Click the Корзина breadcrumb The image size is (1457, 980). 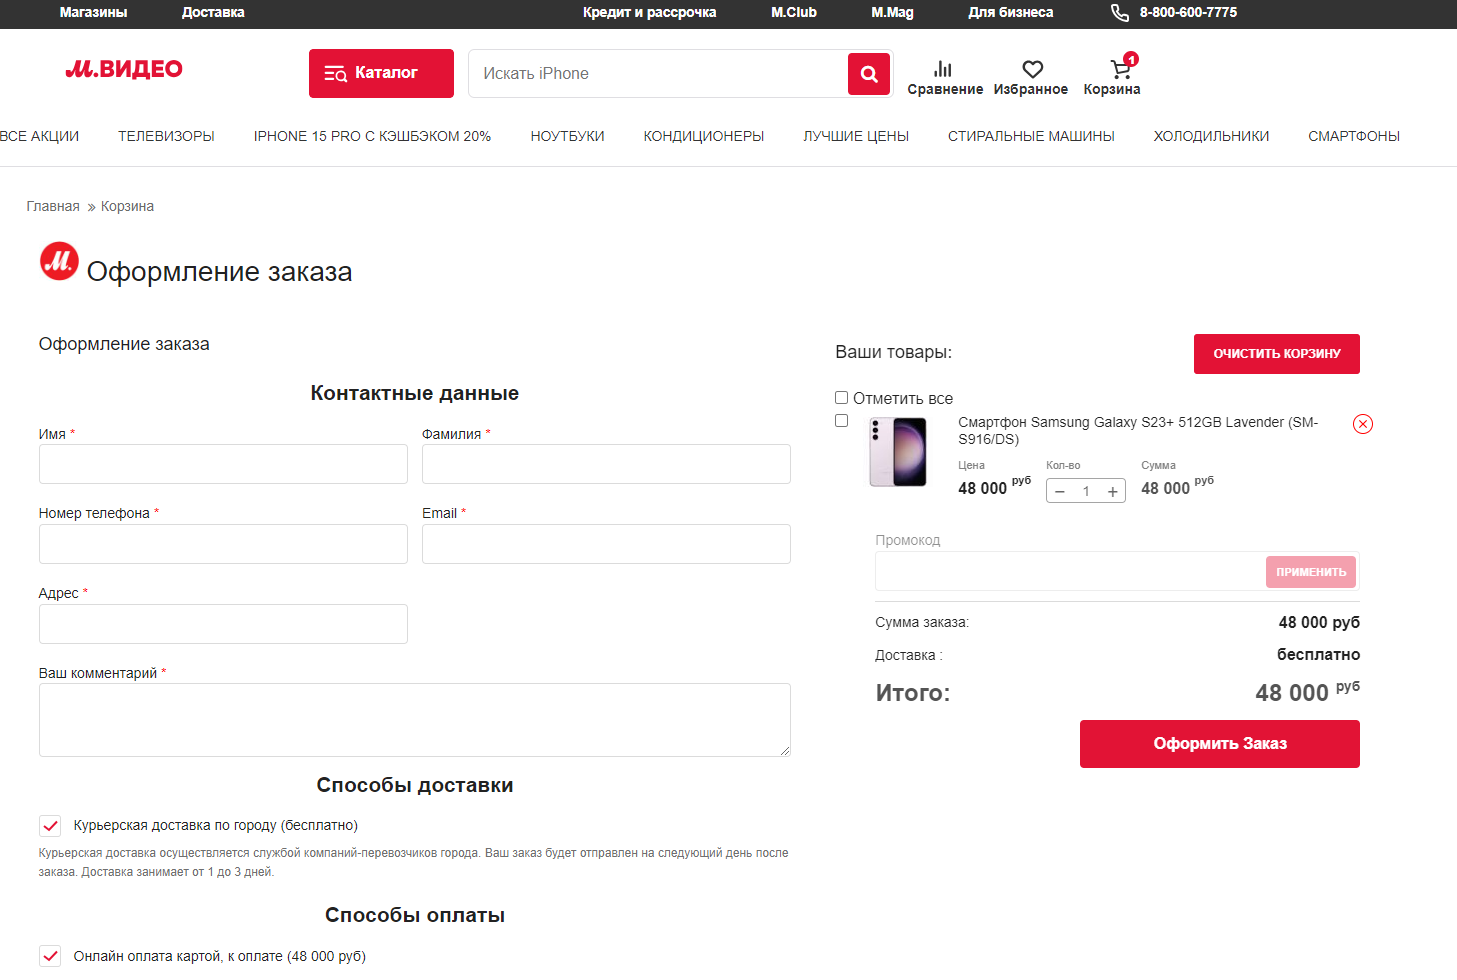tap(127, 206)
